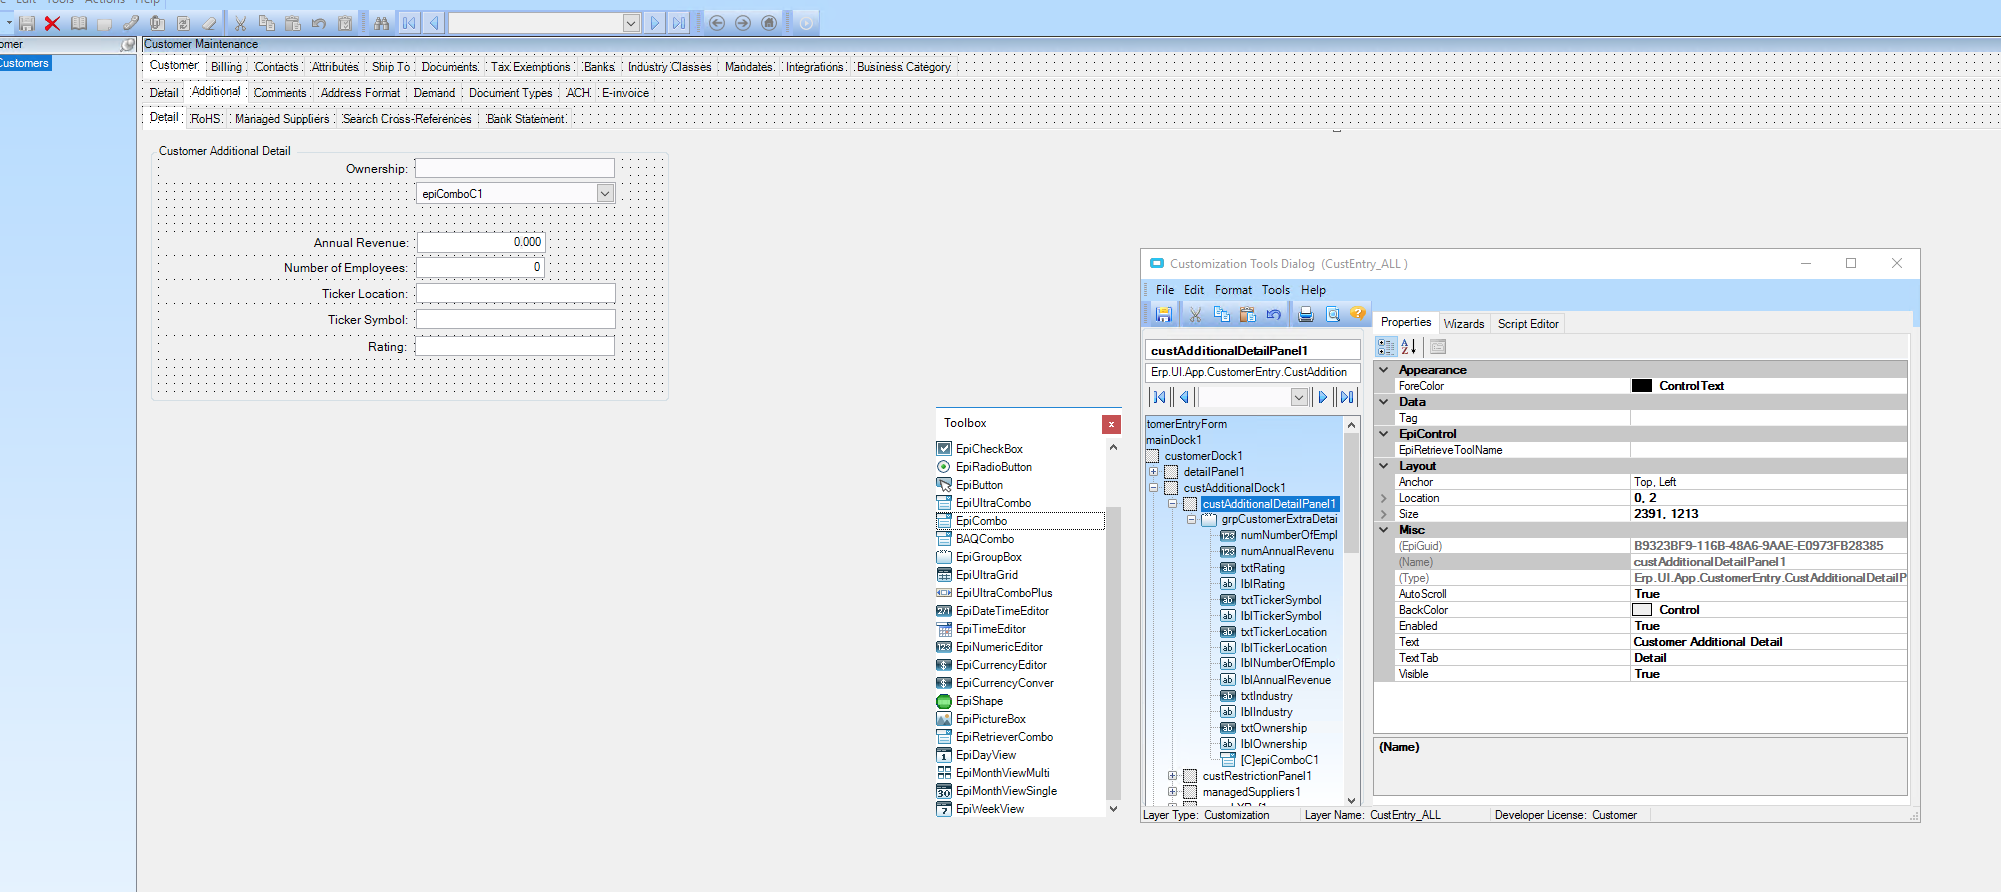Click the red X delete icon in main toolbar
The width and height of the screenshot is (2001, 892).
pos(53,22)
